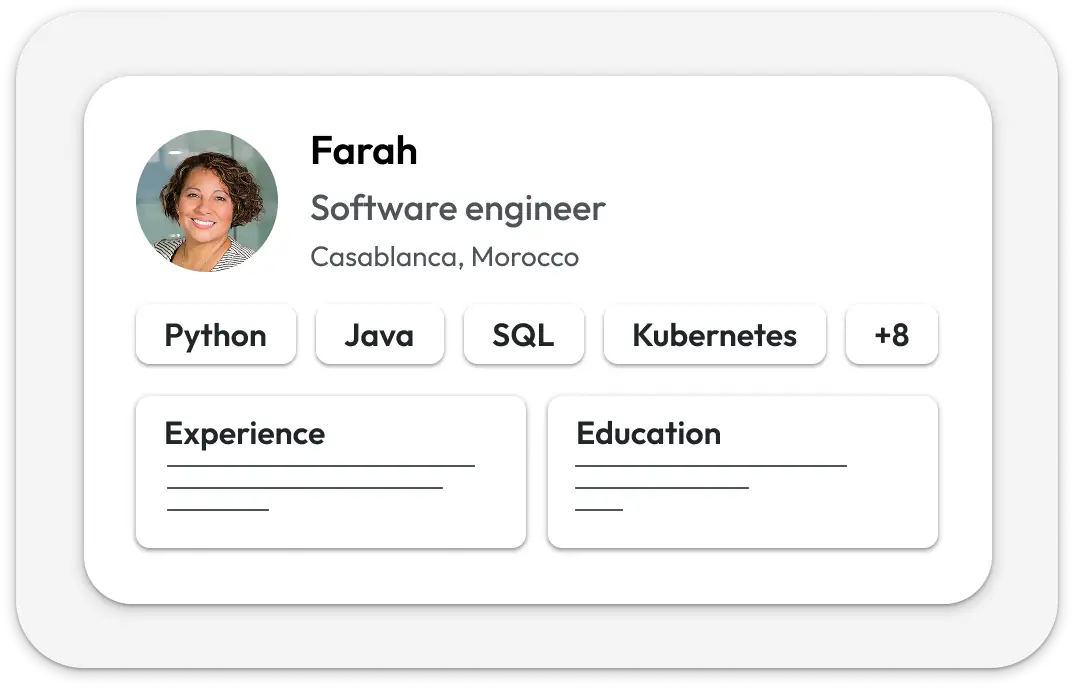Image resolution: width=1074 pixels, height=688 pixels.
Task: Open the Experience section
Action: (330, 470)
